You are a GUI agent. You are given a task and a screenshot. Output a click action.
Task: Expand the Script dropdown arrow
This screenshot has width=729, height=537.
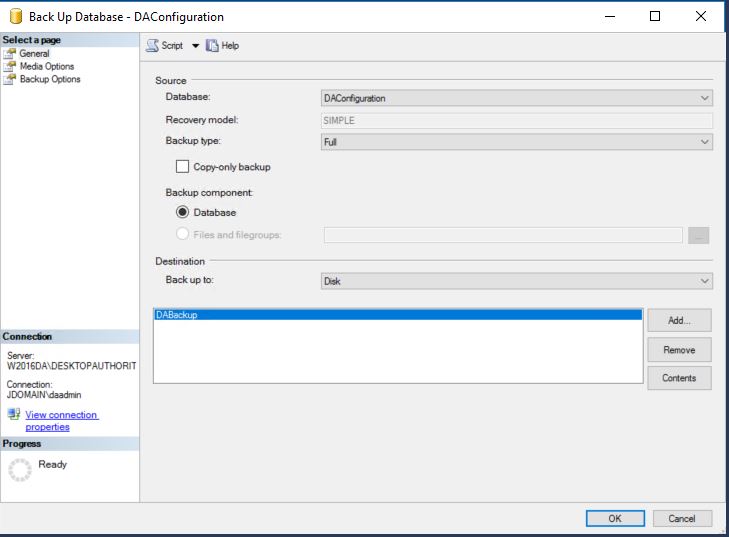pyautogui.click(x=195, y=46)
